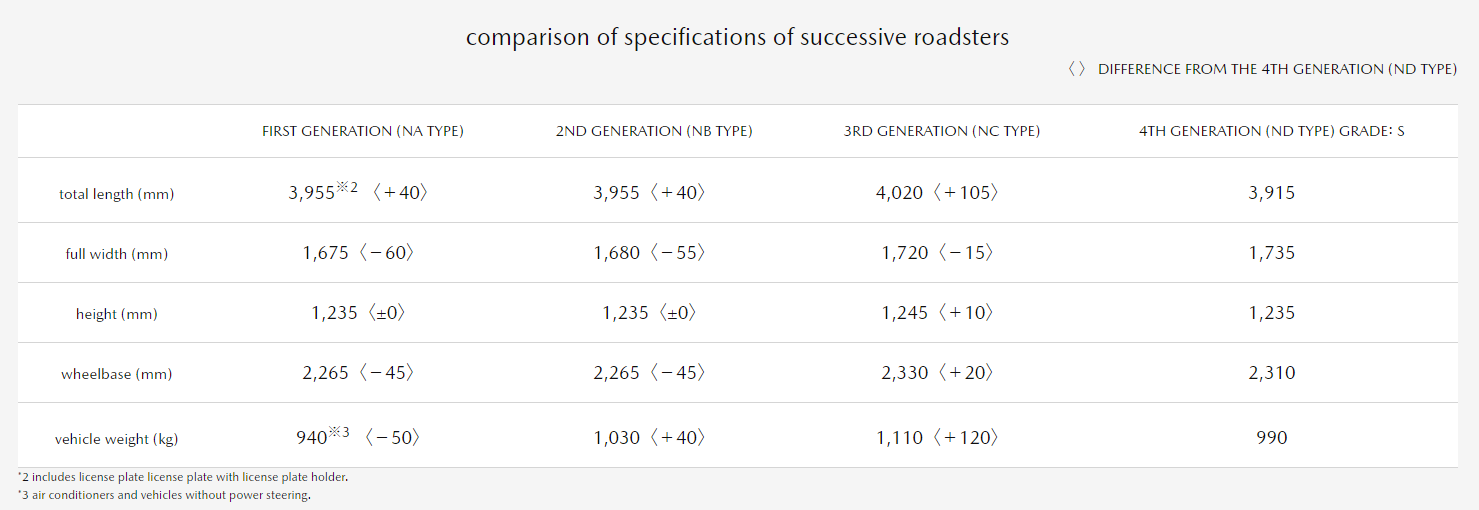Screen dimensions: 1479x510
Task: Select the 4th Generation (ND Type) Grade S header
Action: point(1271,131)
